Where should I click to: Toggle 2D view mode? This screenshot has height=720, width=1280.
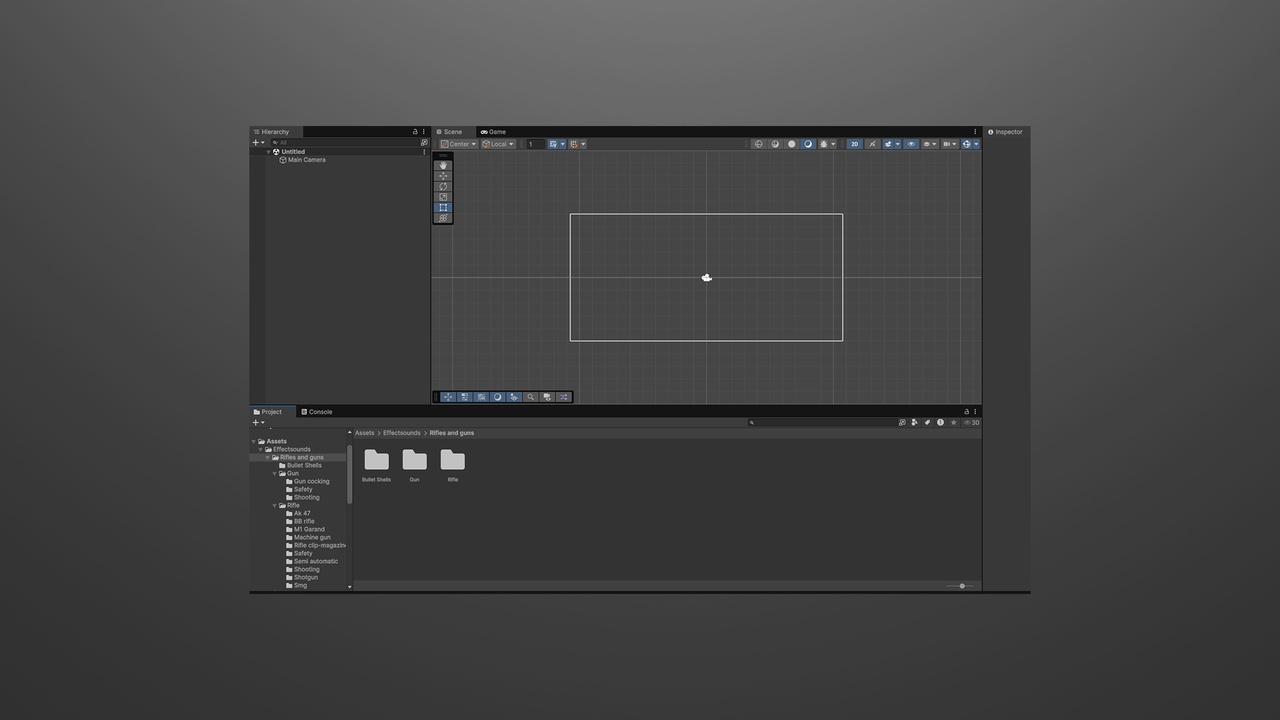[x=854, y=144]
